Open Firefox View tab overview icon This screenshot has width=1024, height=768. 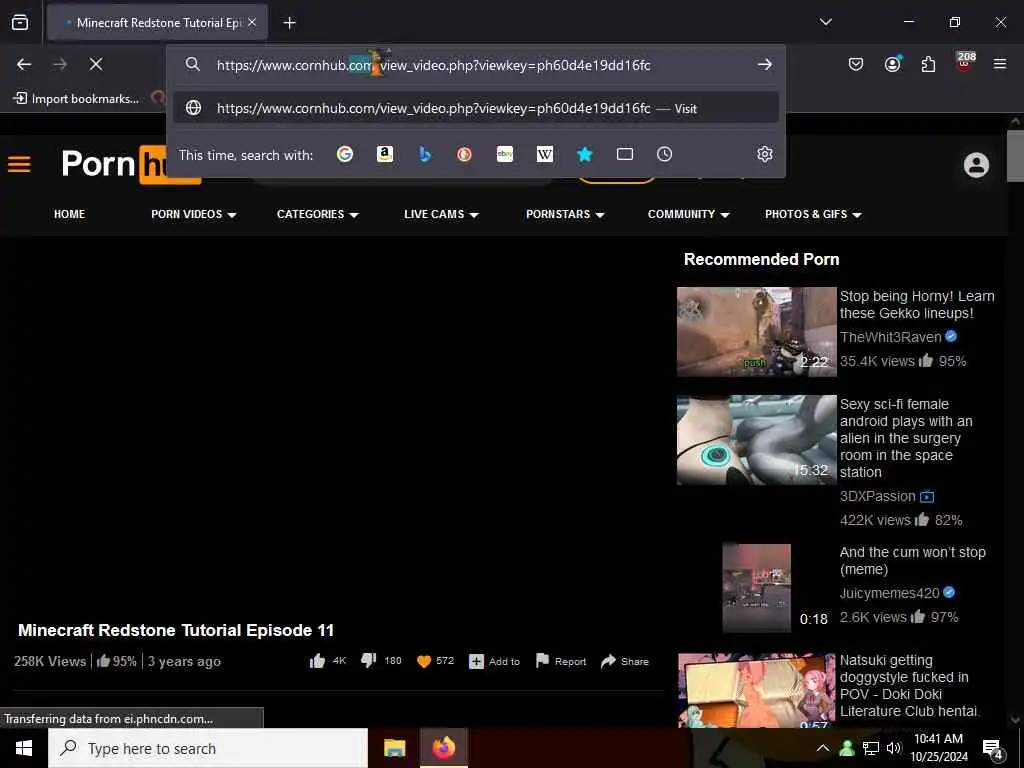[20, 22]
